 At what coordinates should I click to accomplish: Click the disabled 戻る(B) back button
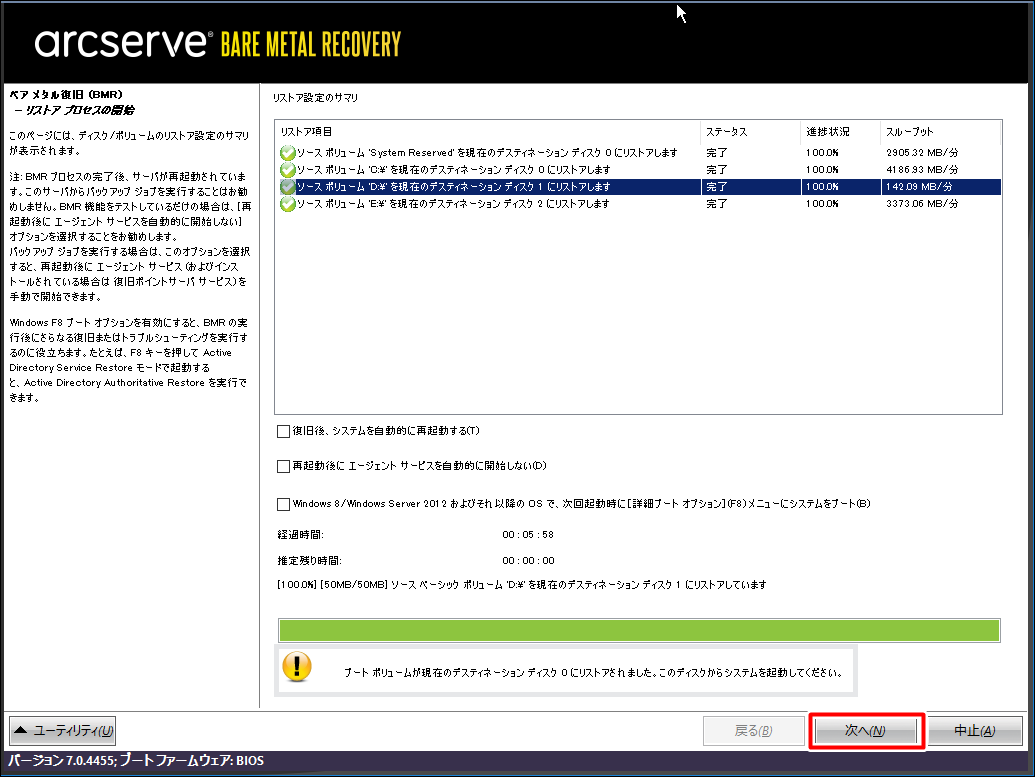tap(753, 731)
